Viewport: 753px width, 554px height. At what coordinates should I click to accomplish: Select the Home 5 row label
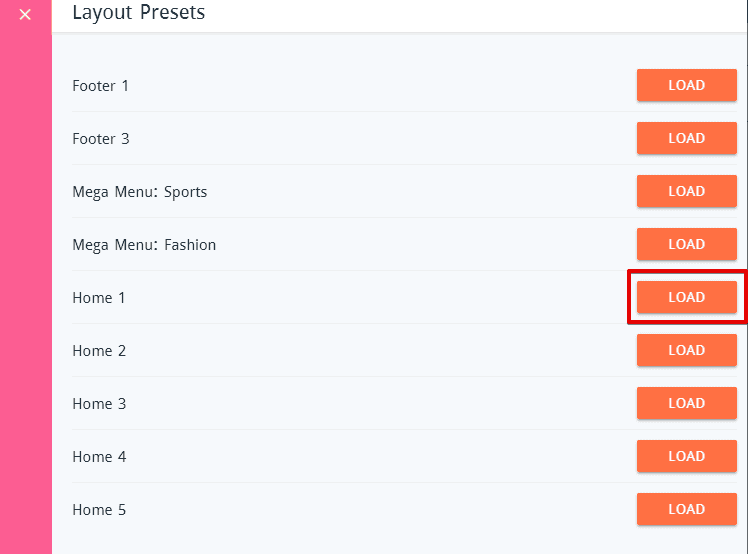99,510
